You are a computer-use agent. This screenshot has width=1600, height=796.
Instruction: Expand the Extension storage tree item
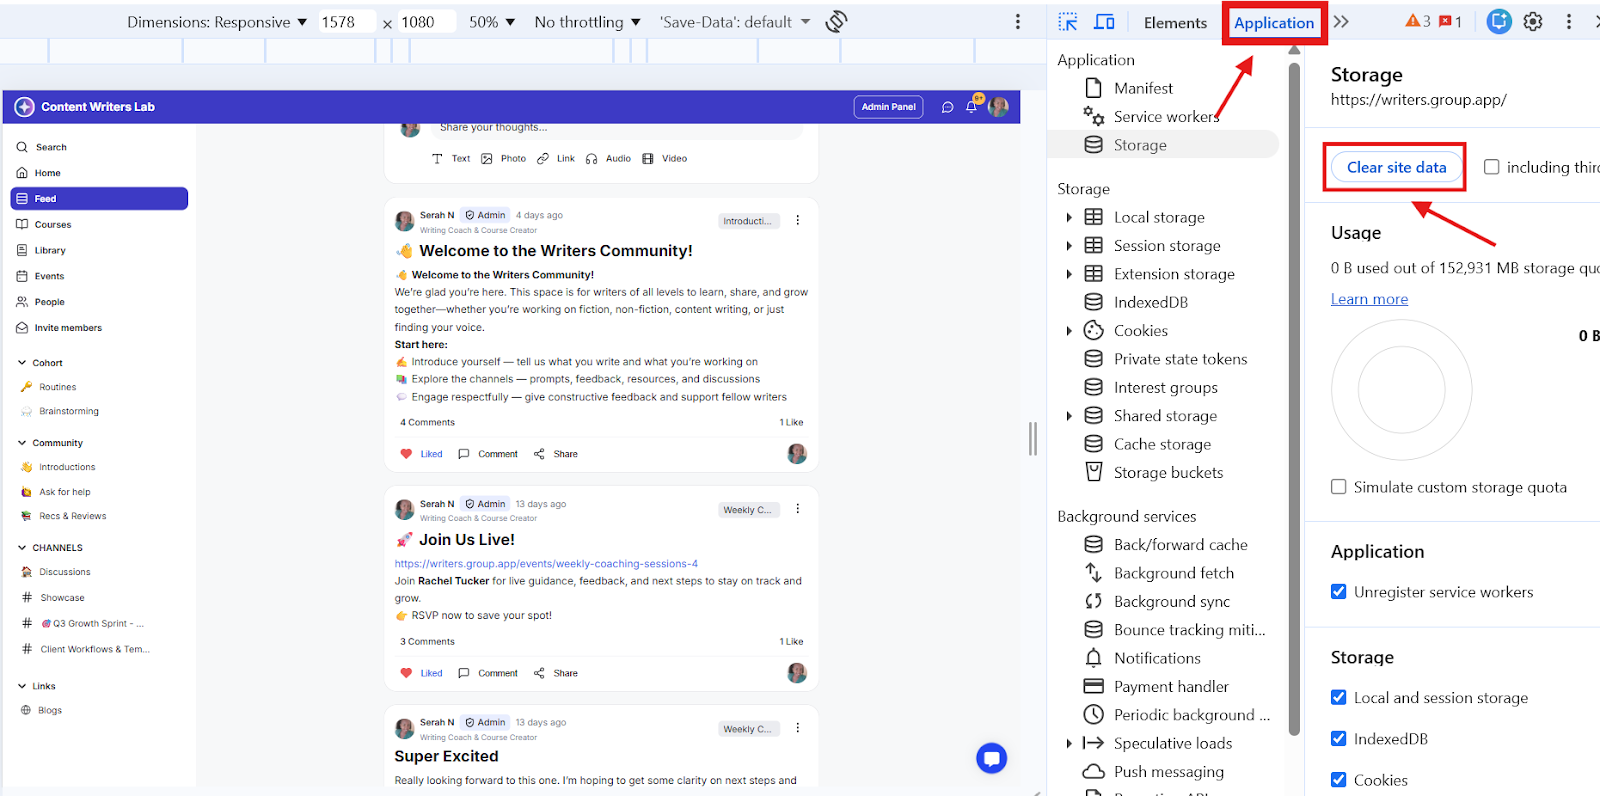[x=1069, y=274]
